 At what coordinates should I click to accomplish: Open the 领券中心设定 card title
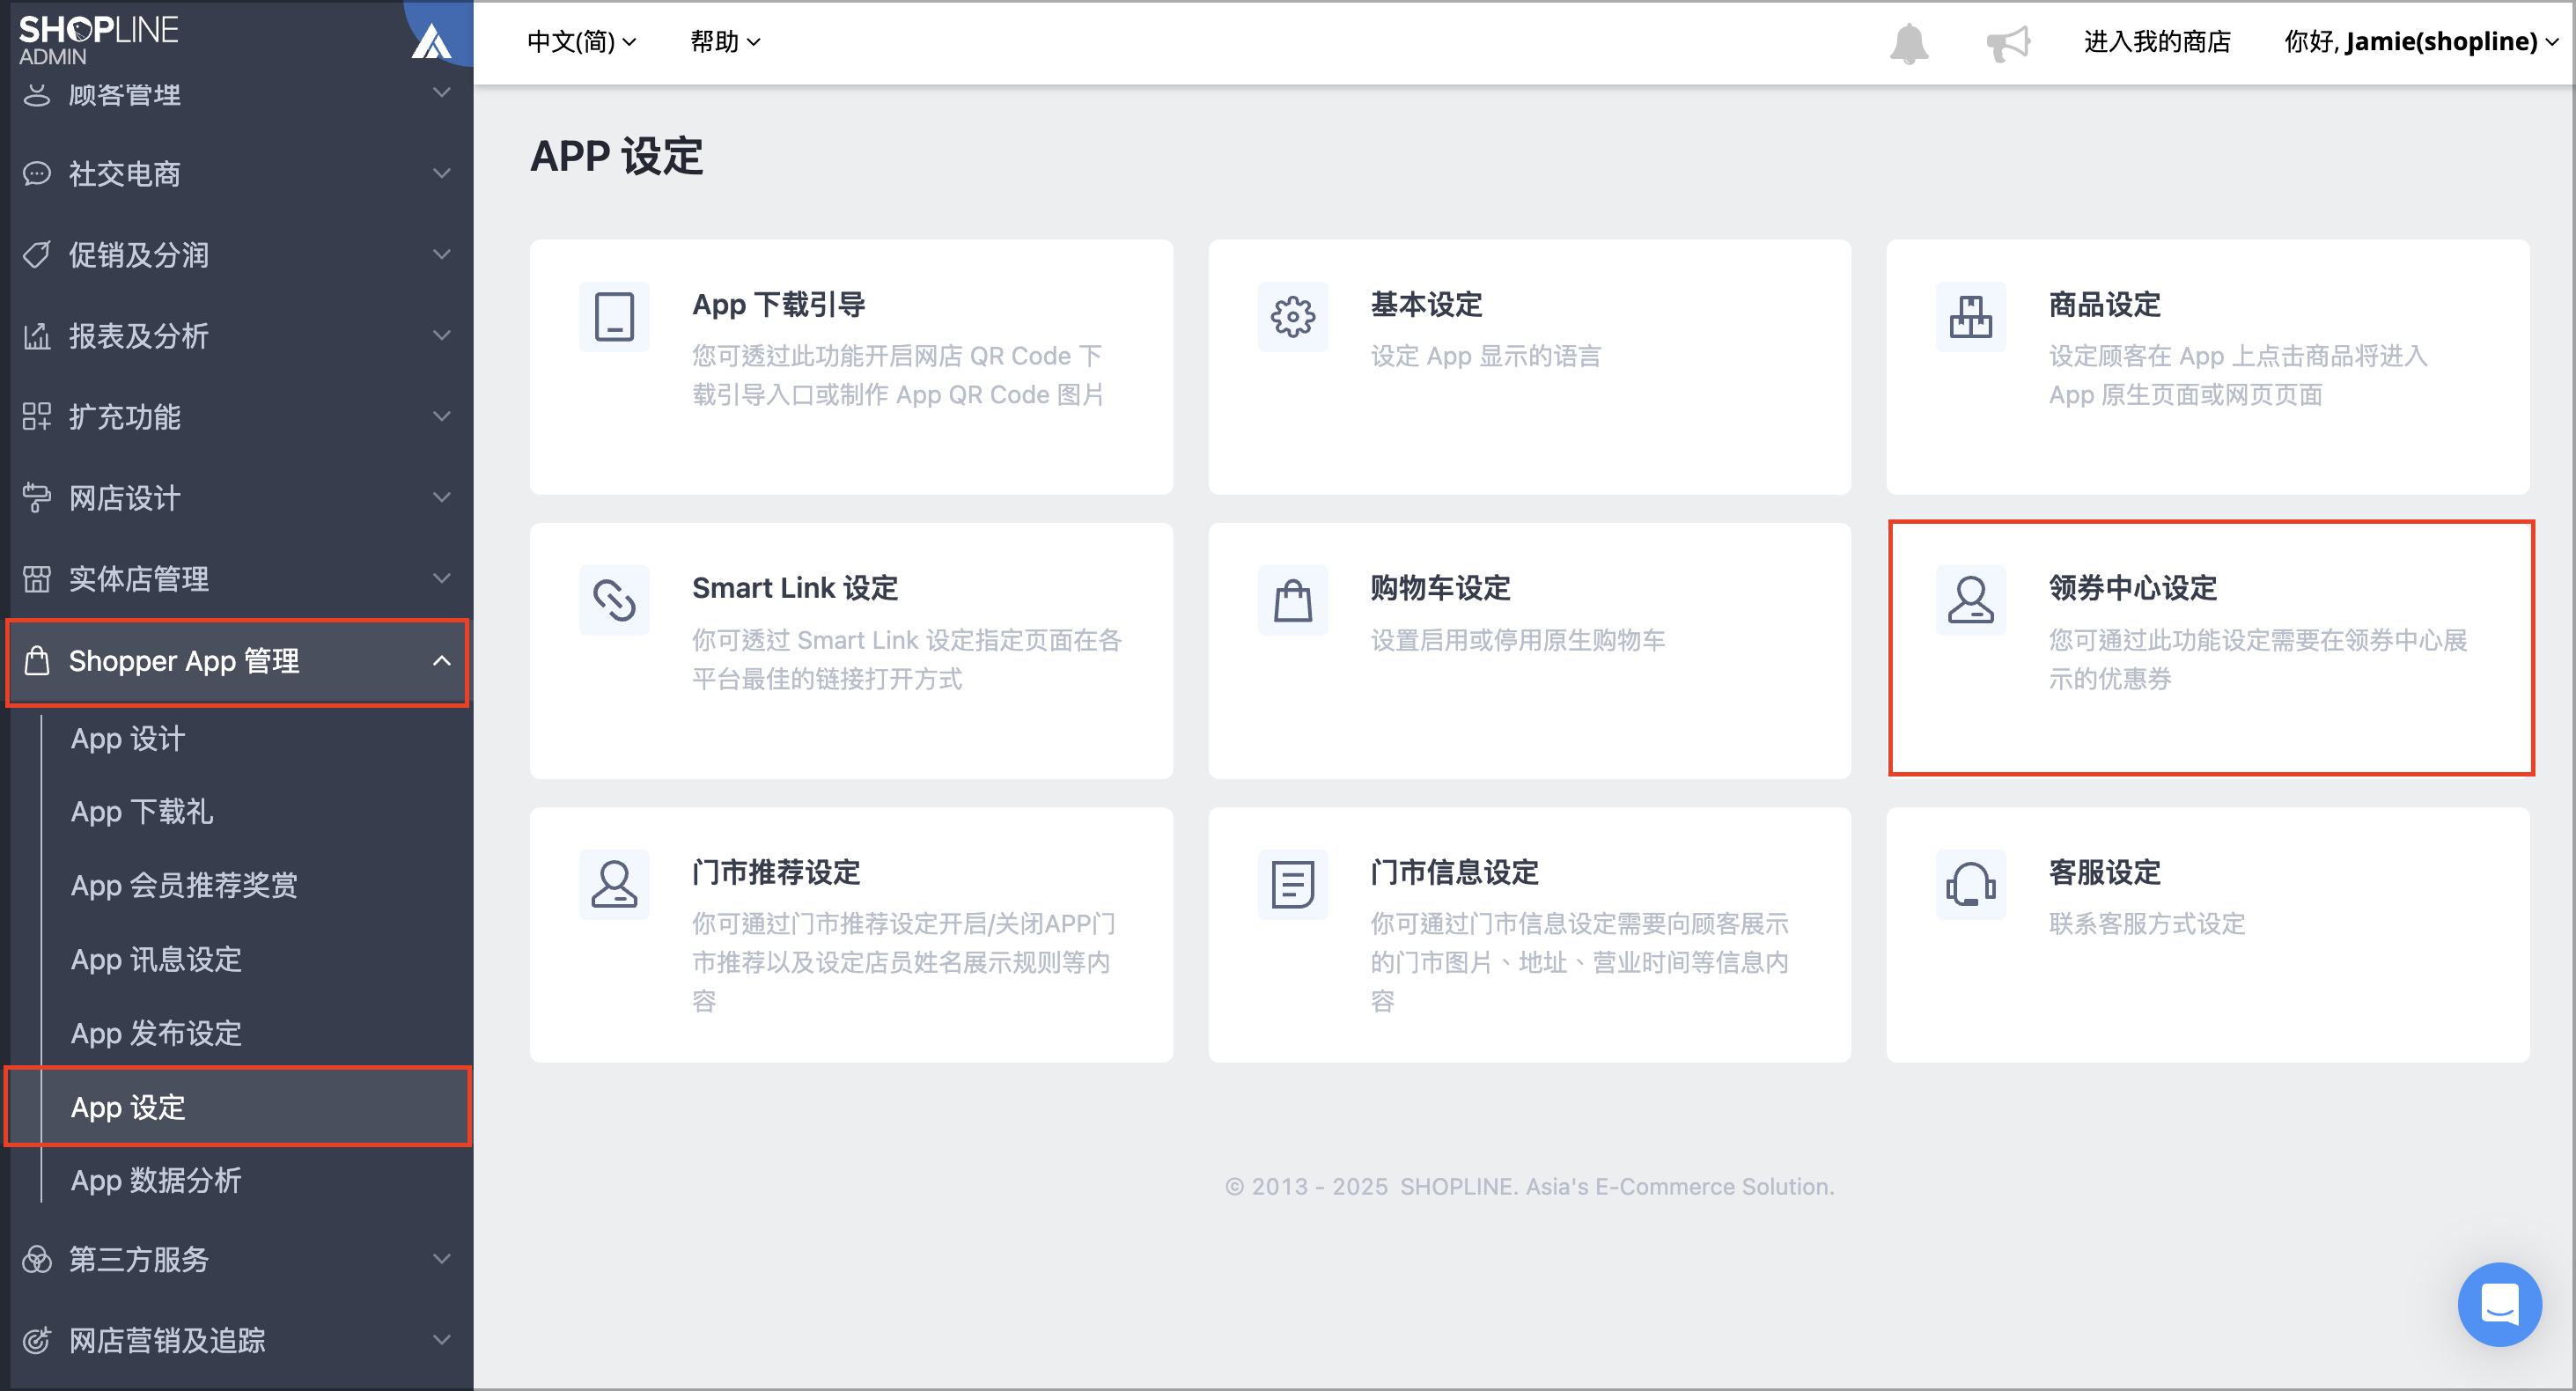click(x=2132, y=589)
